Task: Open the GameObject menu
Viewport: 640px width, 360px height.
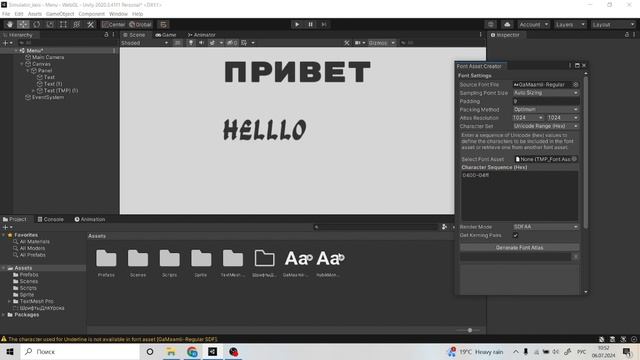Action: pyautogui.click(x=60, y=14)
